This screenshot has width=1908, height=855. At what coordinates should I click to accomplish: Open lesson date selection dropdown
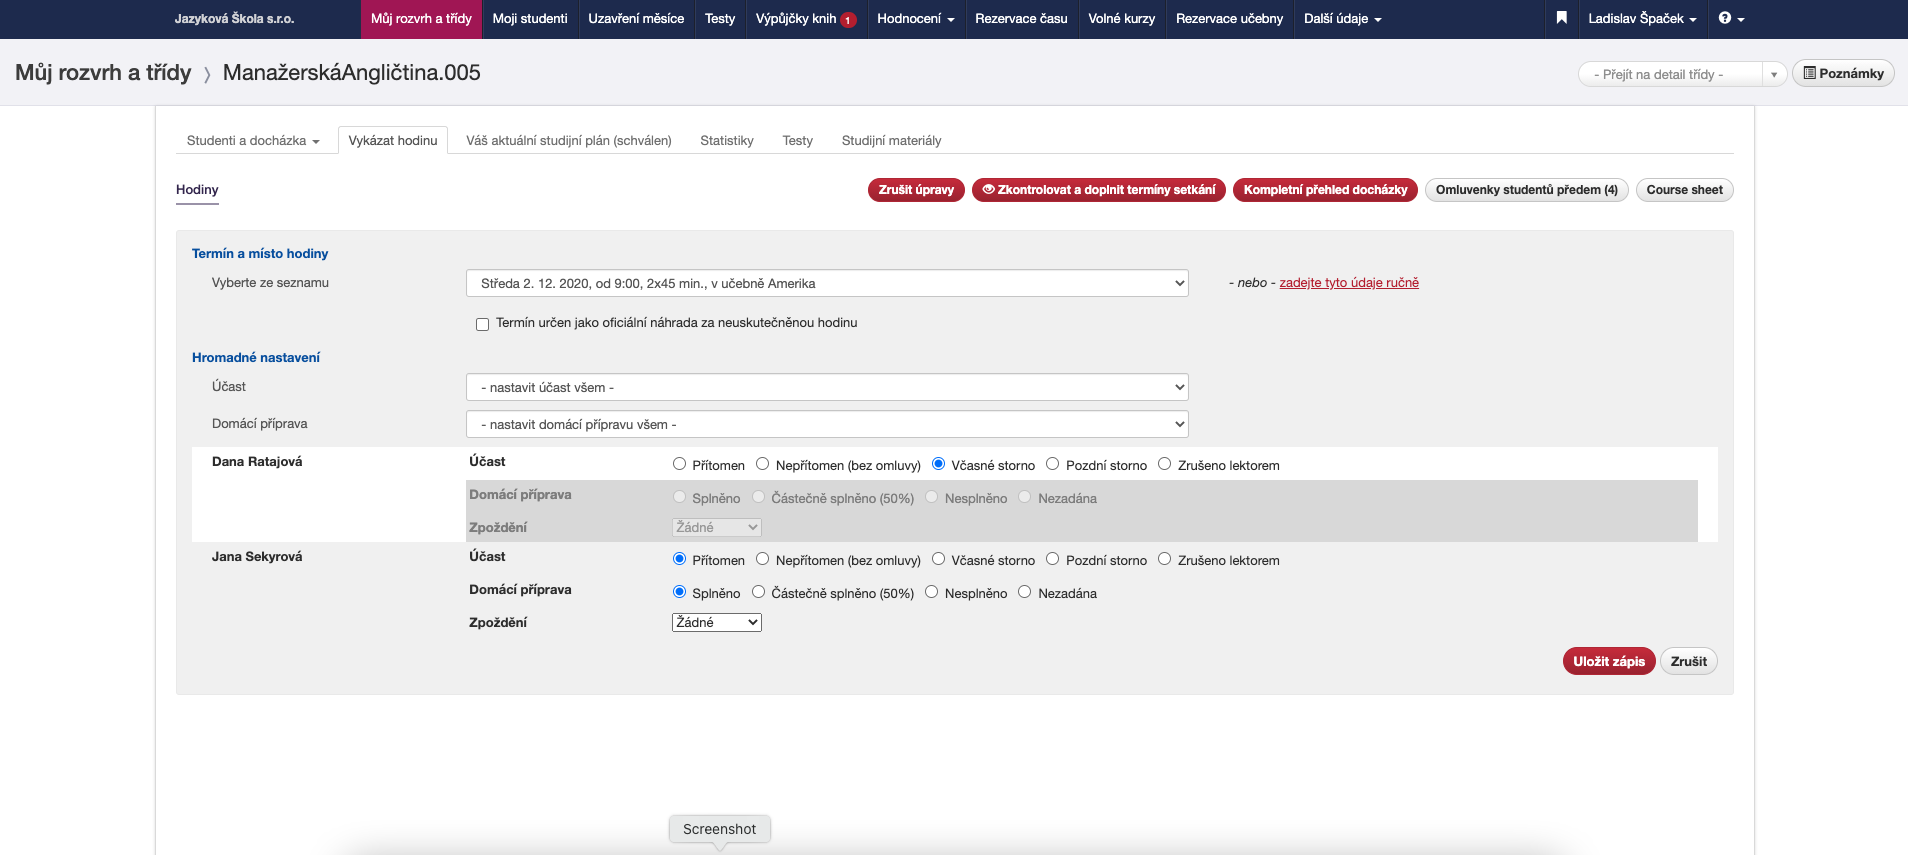click(827, 283)
